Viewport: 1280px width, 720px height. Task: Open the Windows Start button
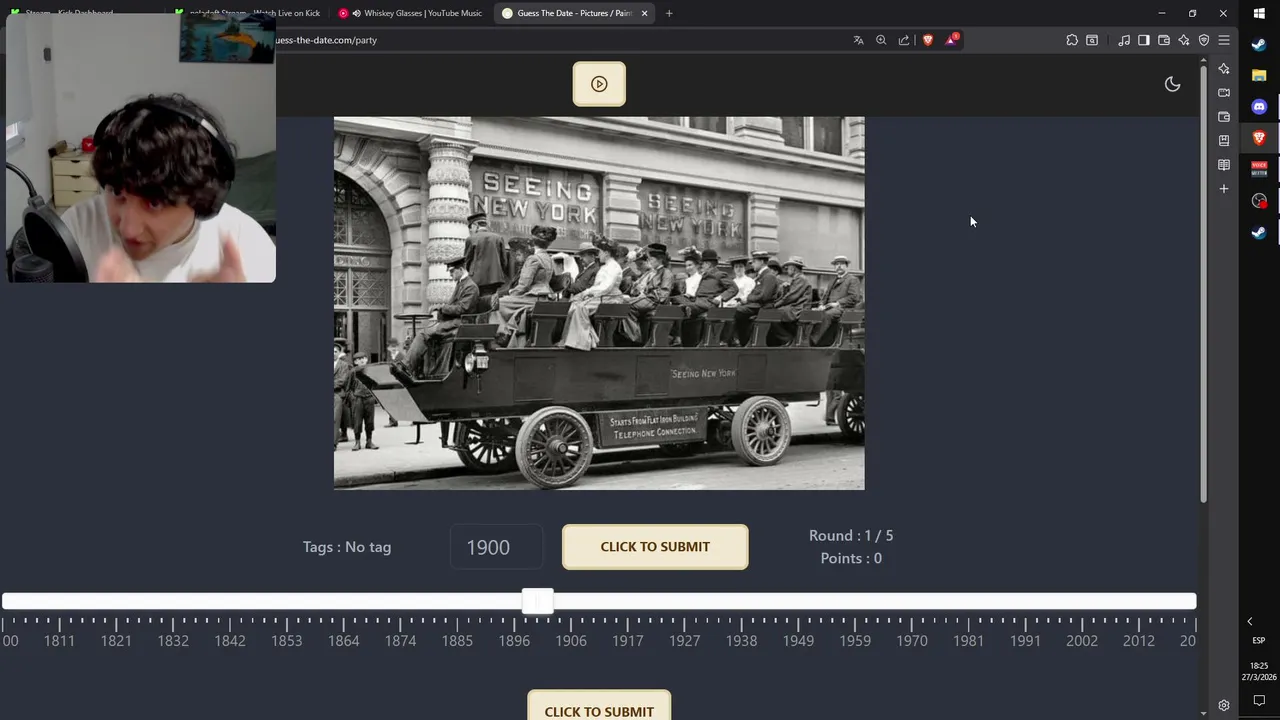point(1259,13)
